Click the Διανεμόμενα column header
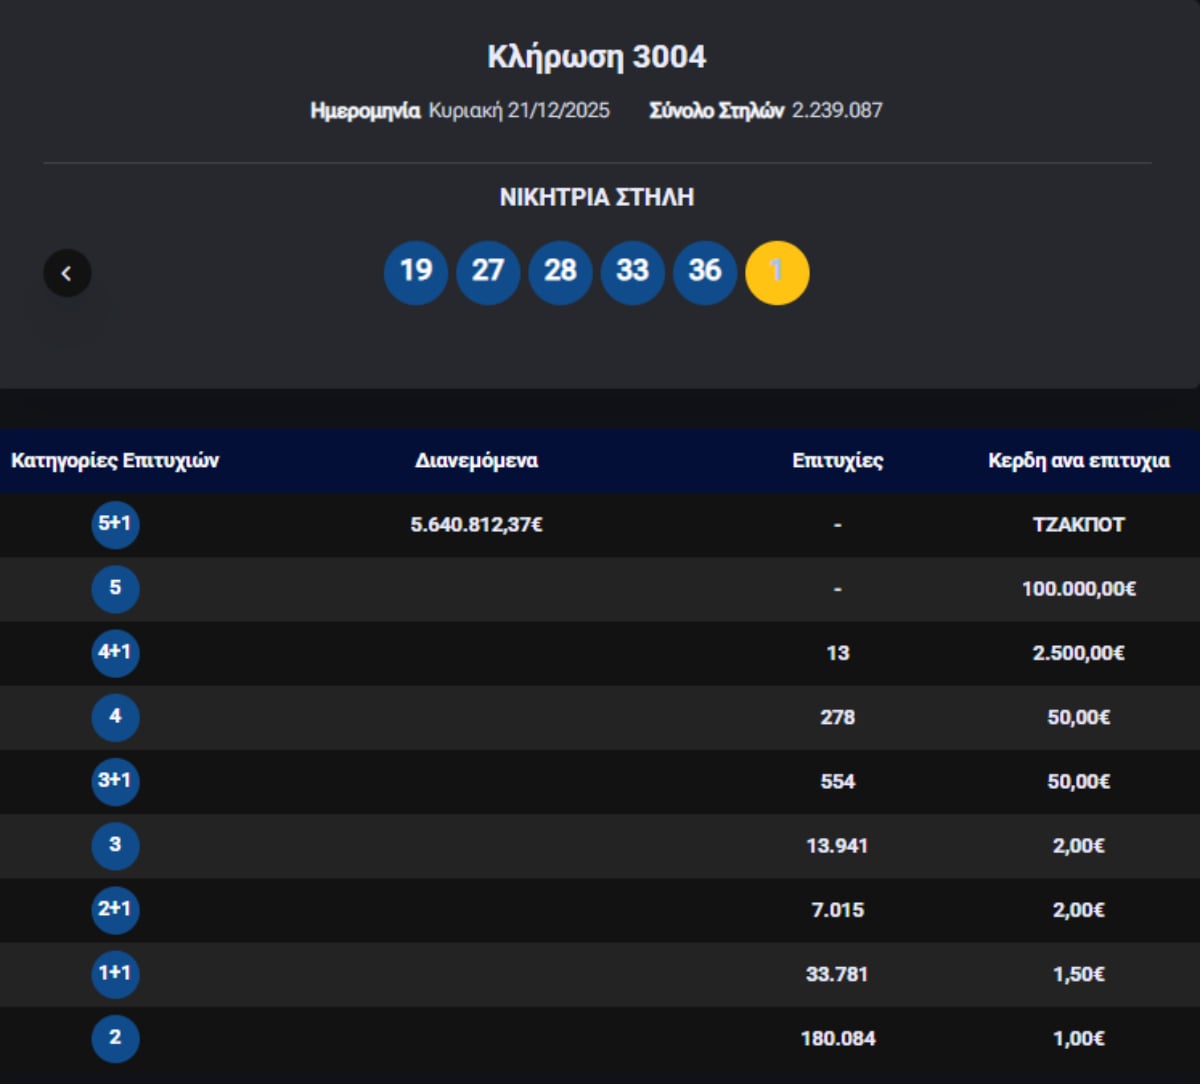 pyautogui.click(x=476, y=461)
